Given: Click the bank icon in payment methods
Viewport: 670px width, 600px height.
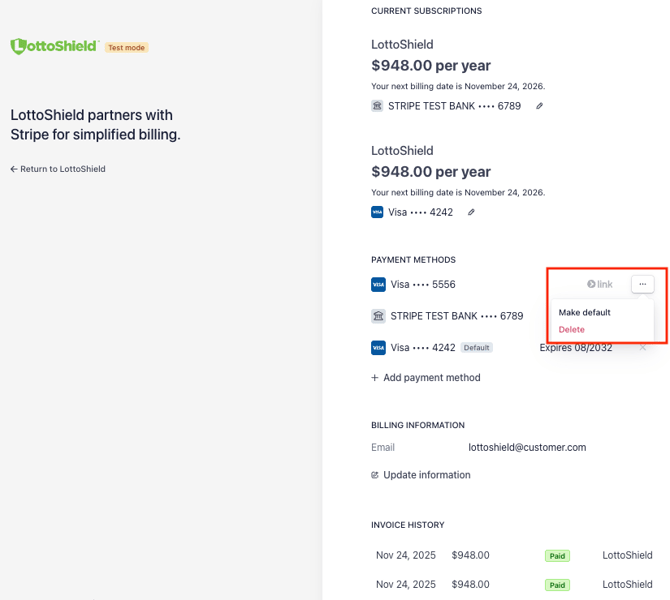Looking at the screenshot, I should (378, 316).
